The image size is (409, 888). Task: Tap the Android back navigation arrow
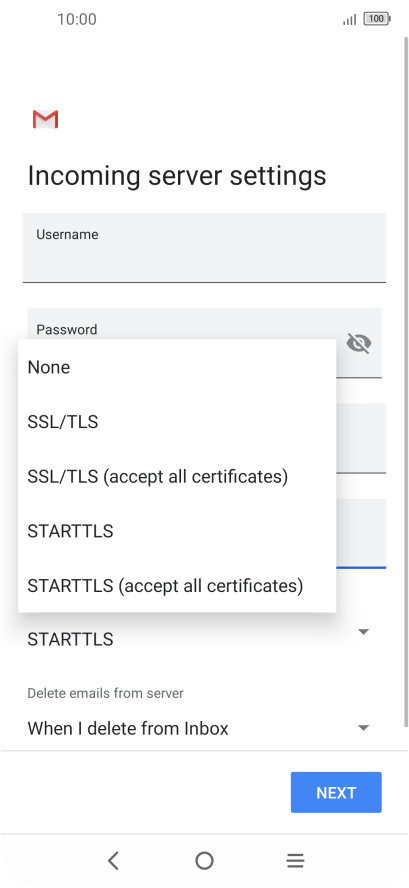point(113,861)
